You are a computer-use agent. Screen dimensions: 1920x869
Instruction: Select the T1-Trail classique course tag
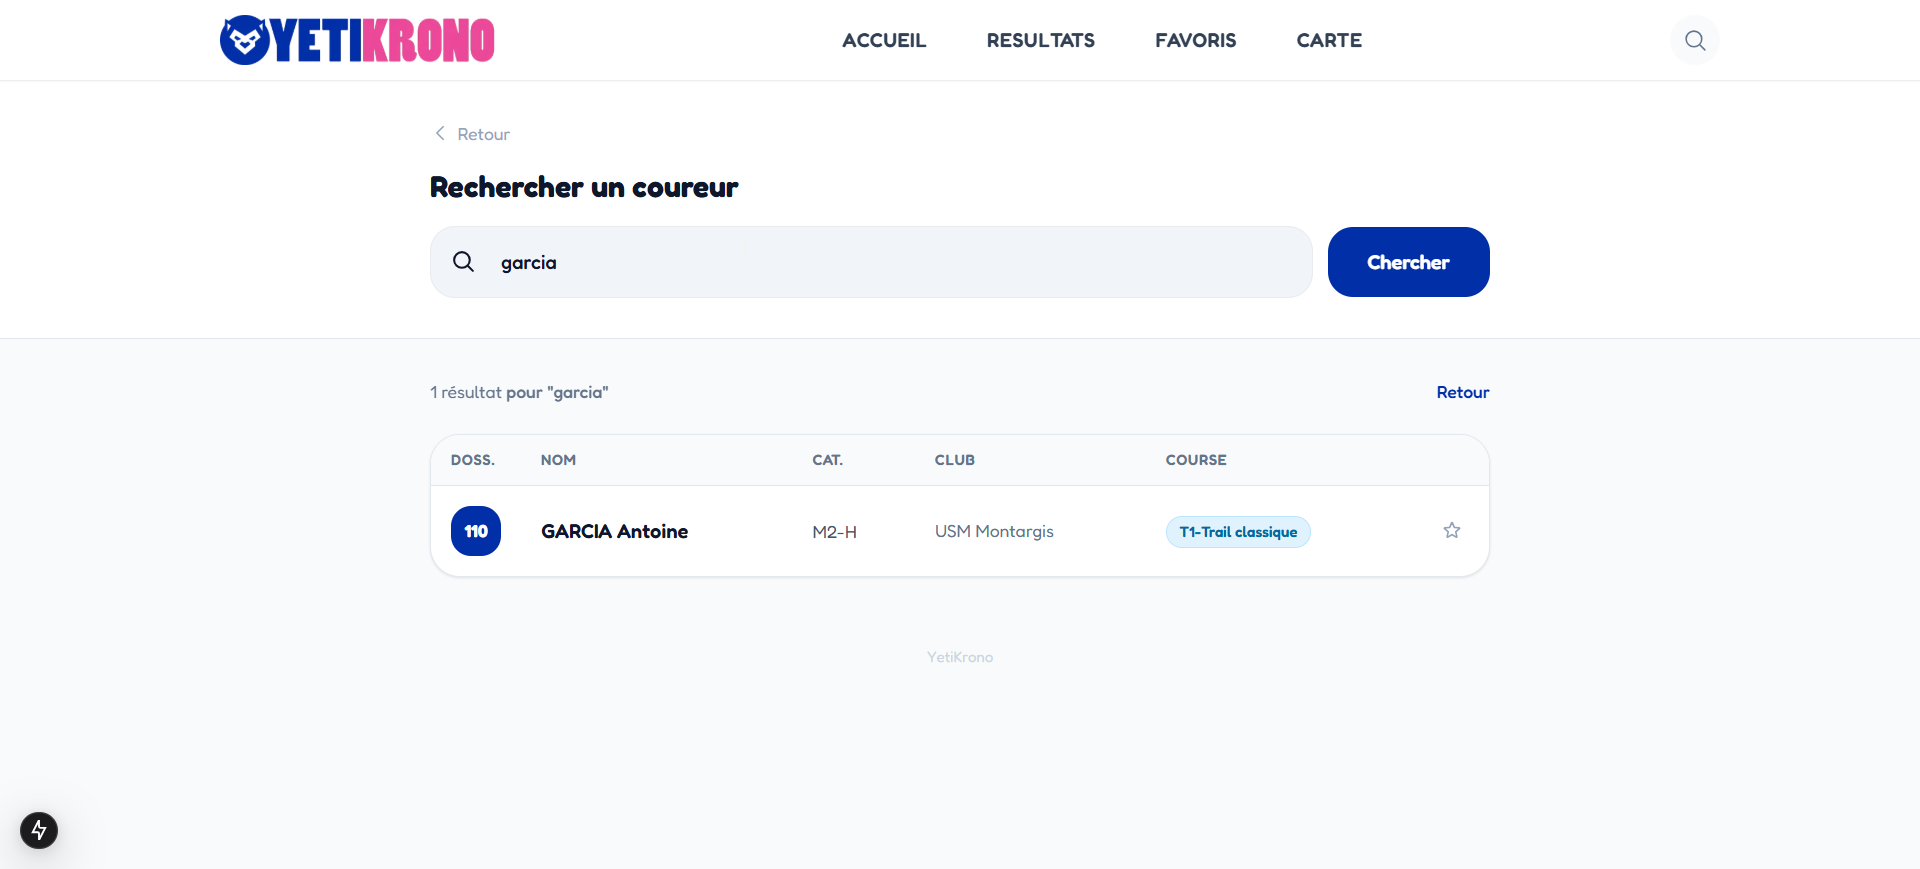1237,532
